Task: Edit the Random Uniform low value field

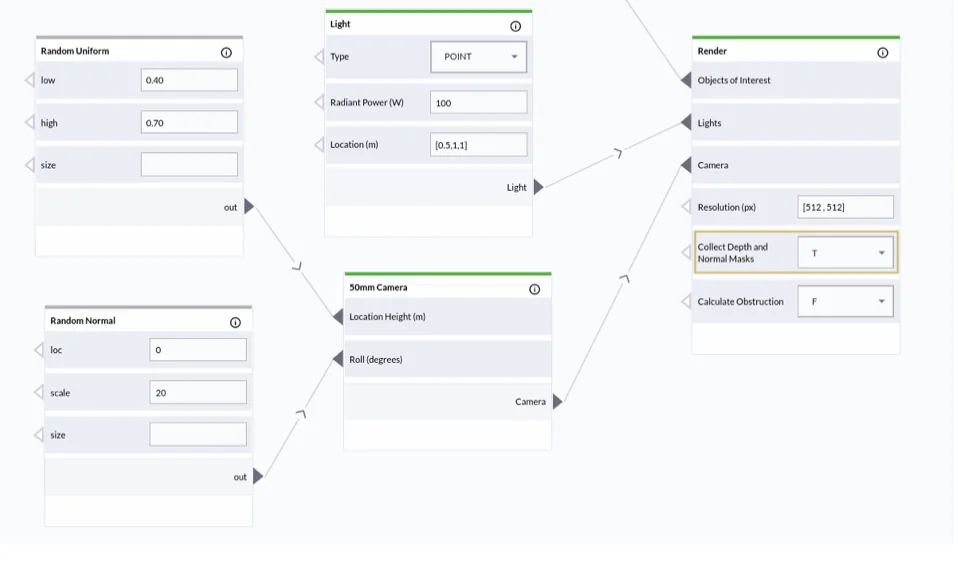Action: point(189,80)
